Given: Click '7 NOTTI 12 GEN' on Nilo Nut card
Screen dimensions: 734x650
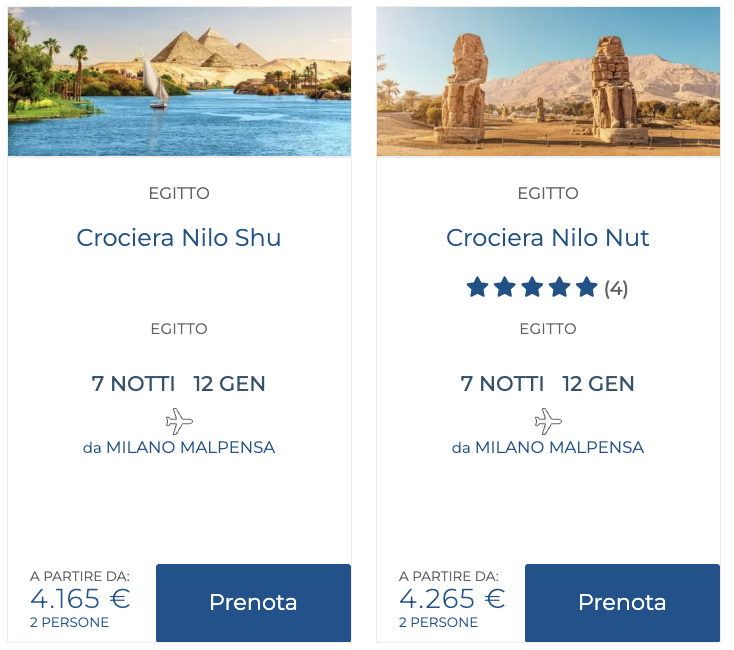Looking at the screenshot, I should pos(548,384).
